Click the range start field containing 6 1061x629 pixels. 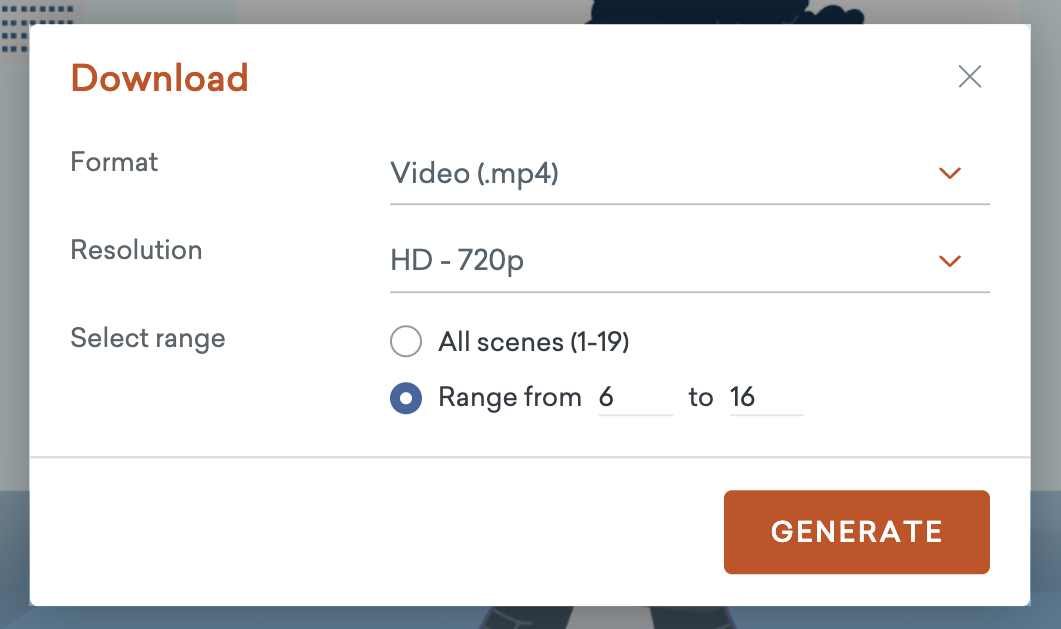pyautogui.click(x=635, y=398)
